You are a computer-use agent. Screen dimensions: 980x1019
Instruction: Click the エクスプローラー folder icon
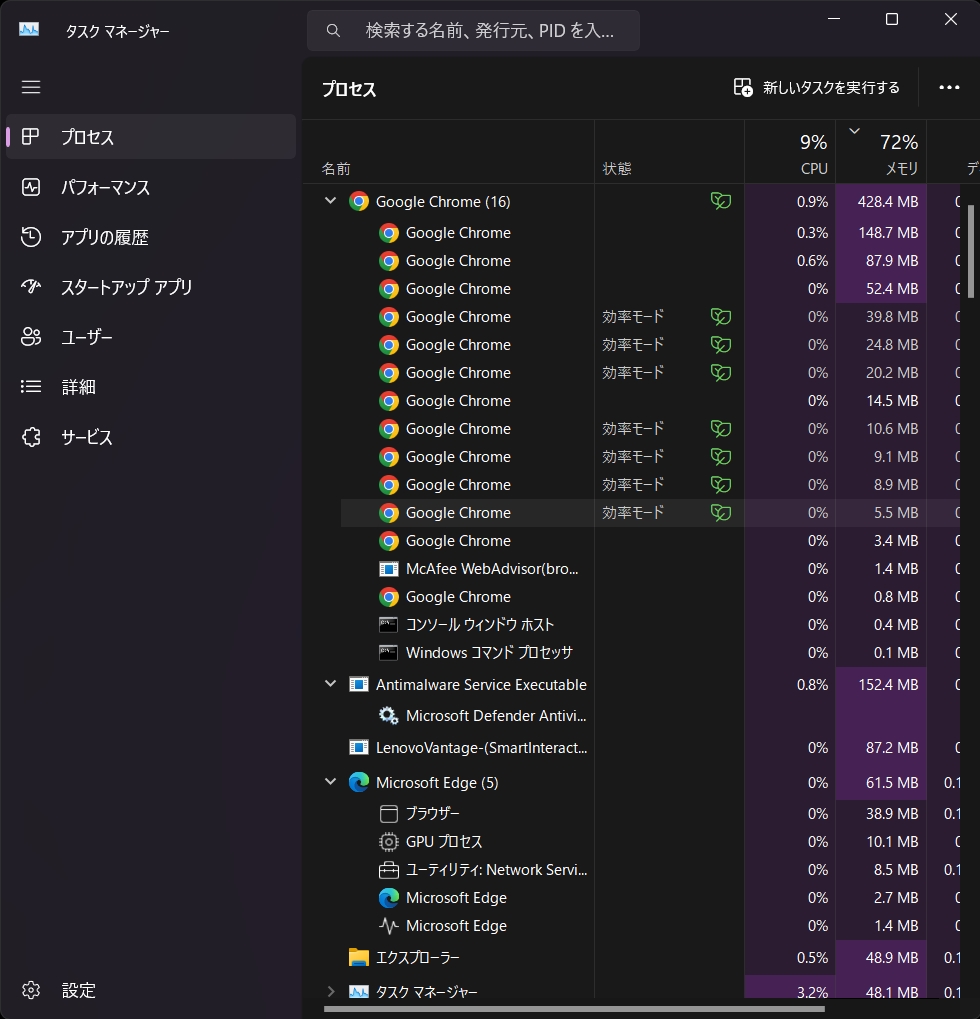point(359,957)
